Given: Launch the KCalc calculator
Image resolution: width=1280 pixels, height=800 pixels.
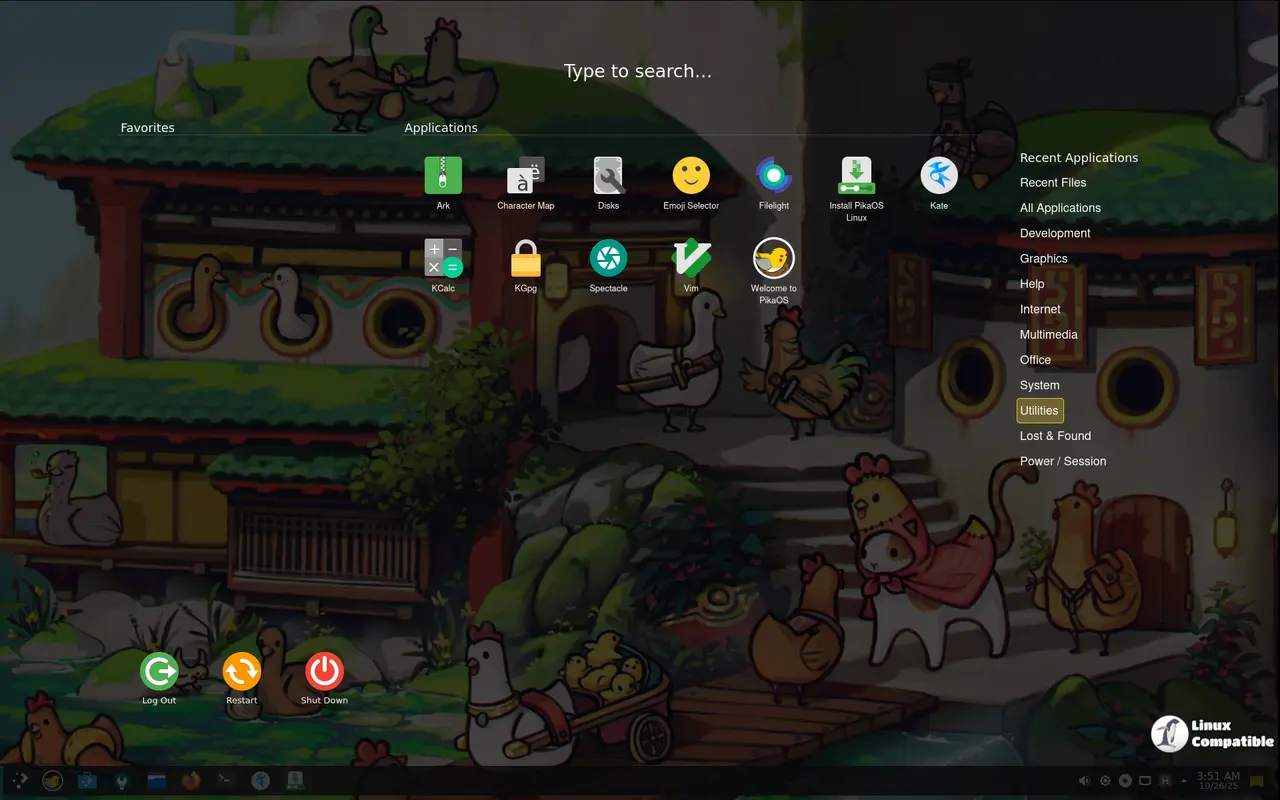Looking at the screenshot, I should (443, 258).
